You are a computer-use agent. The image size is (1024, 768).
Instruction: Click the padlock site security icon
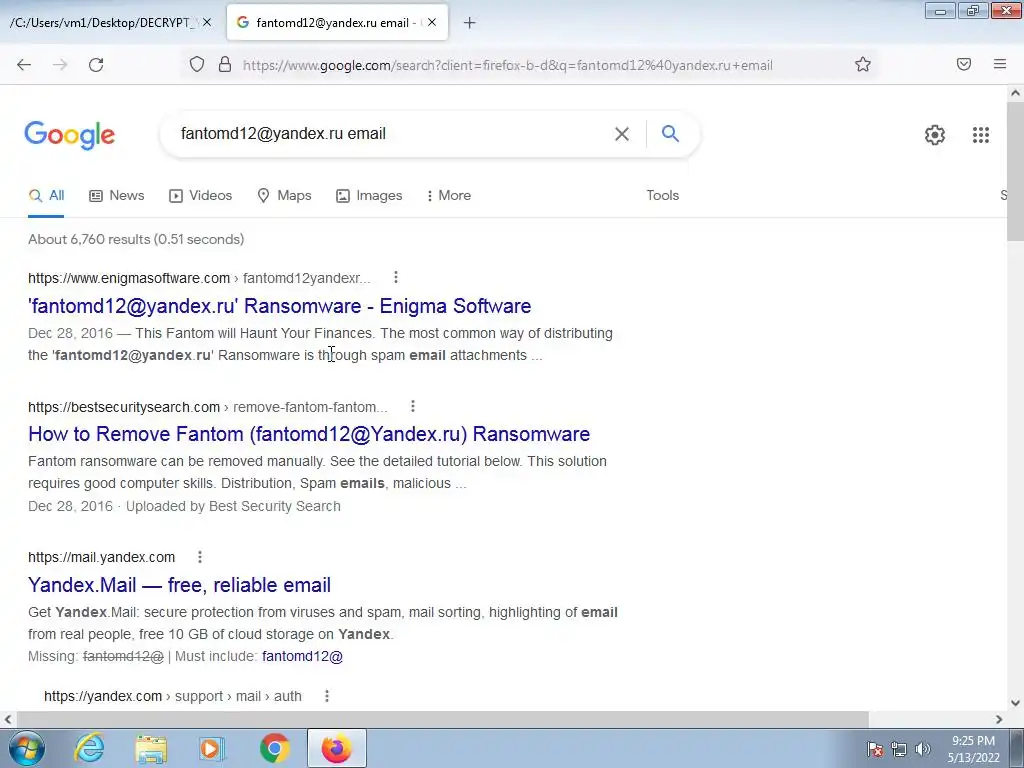click(x=225, y=65)
